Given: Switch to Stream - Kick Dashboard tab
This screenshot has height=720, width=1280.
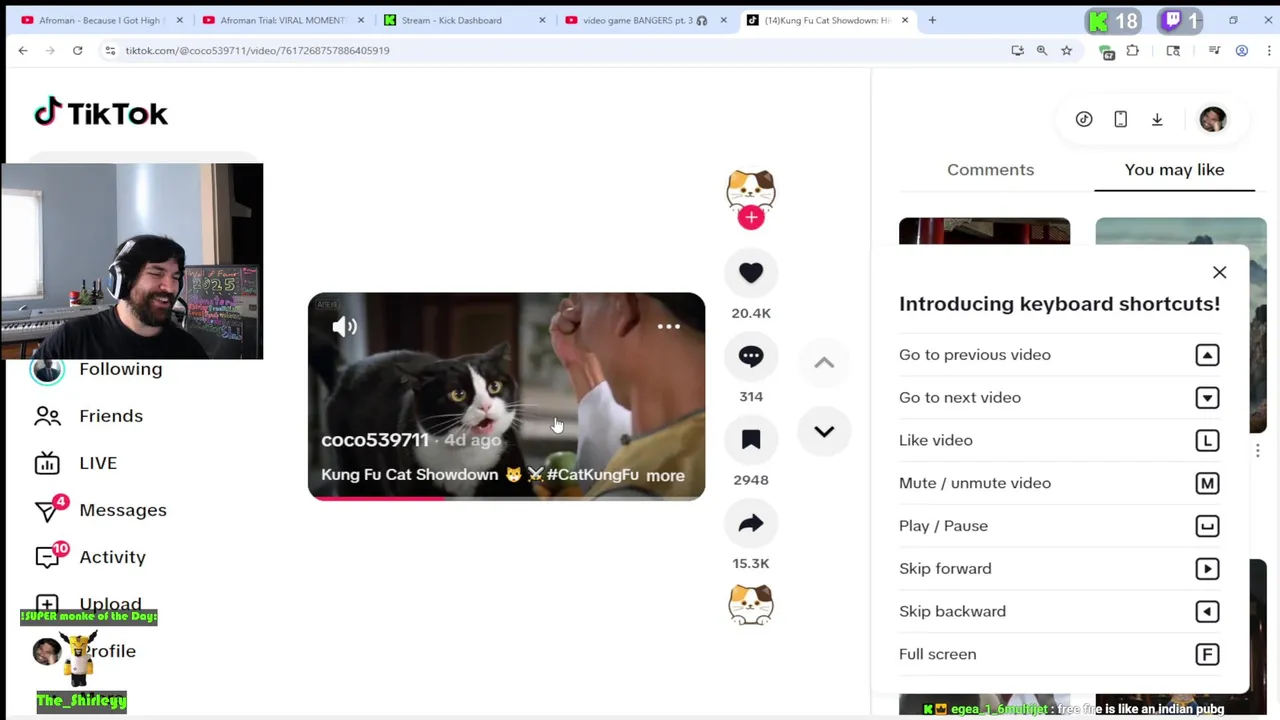Looking at the screenshot, I should [465, 20].
